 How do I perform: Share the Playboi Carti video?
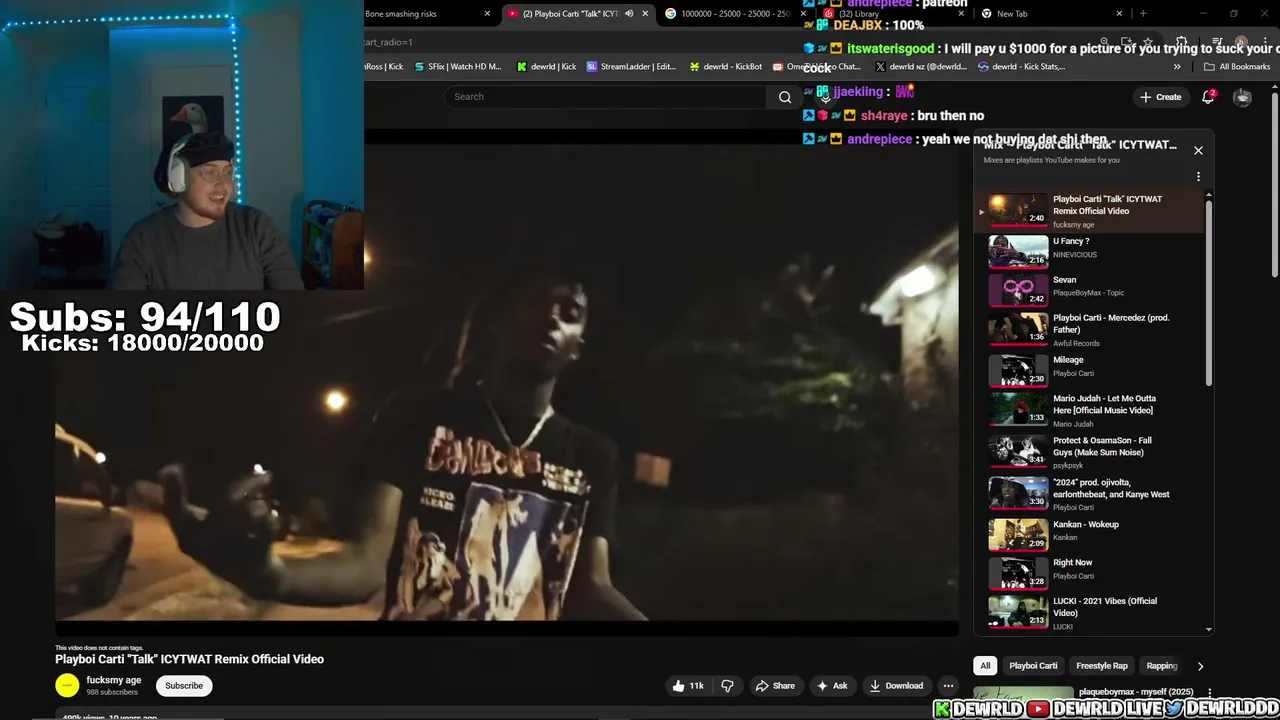(775, 686)
